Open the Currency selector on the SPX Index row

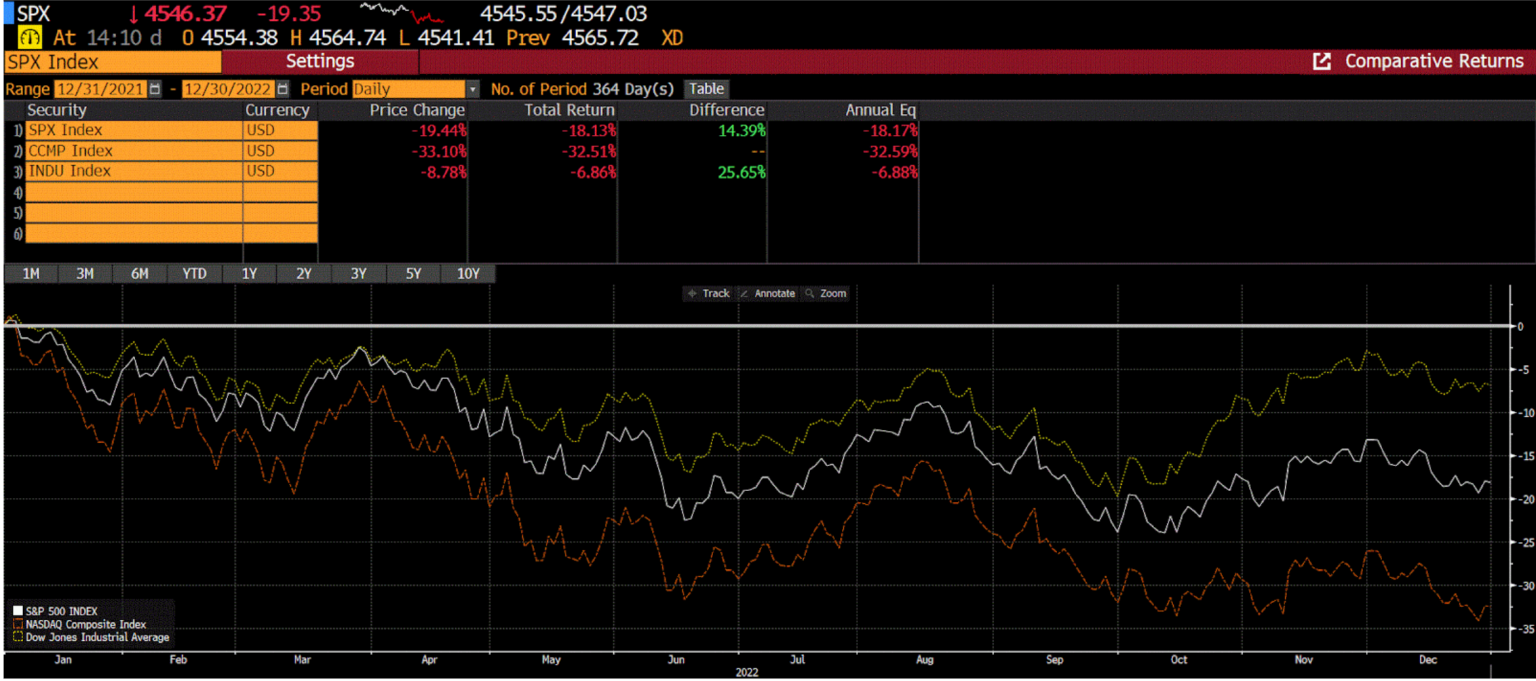tap(280, 130)
